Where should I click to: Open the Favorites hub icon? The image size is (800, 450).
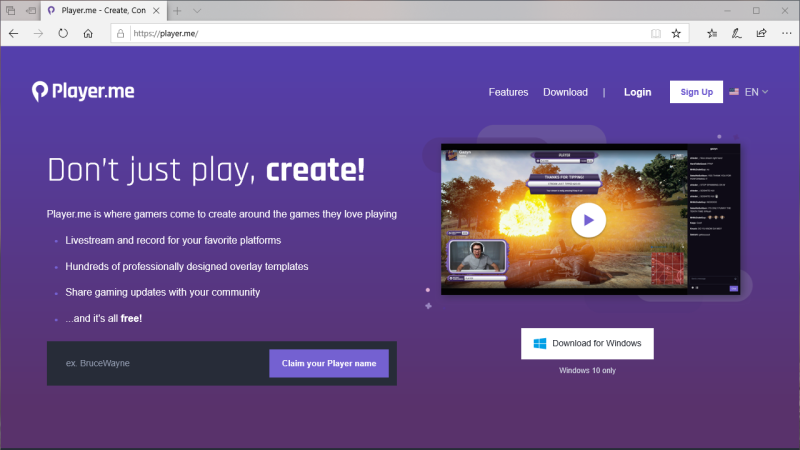click(712, 34)
